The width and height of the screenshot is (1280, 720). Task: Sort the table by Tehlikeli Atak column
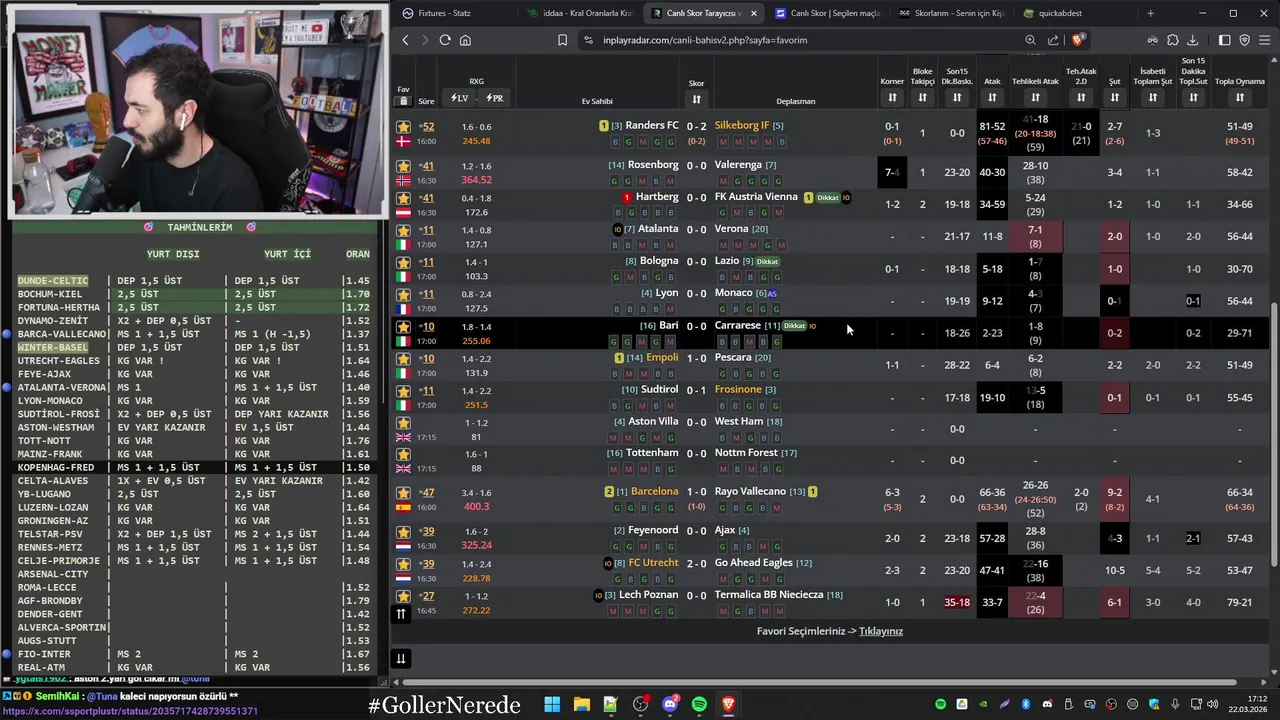pyautogui.click(x=1035, y=97)
